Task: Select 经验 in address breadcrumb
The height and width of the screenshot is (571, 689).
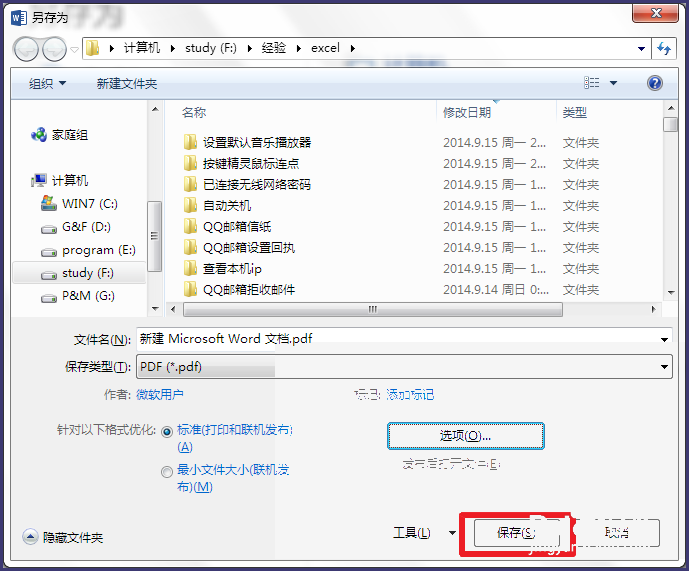Action: tap(273, 47)
